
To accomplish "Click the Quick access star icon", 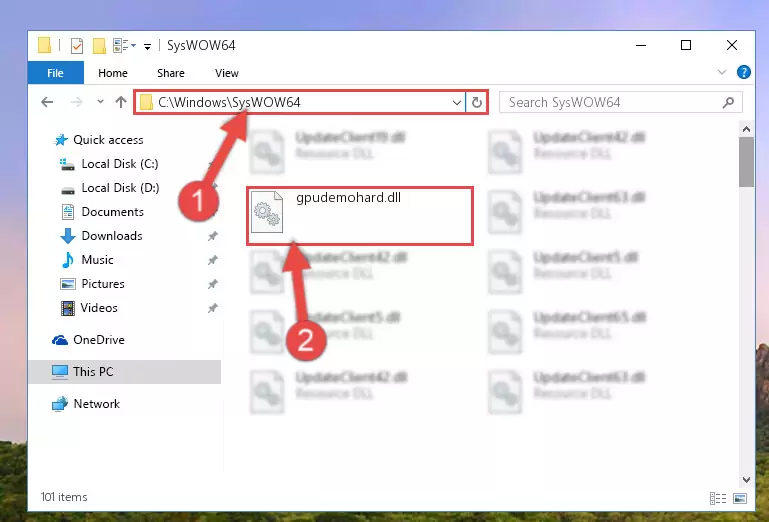I will pyautogui.click(x=61, y=140).
